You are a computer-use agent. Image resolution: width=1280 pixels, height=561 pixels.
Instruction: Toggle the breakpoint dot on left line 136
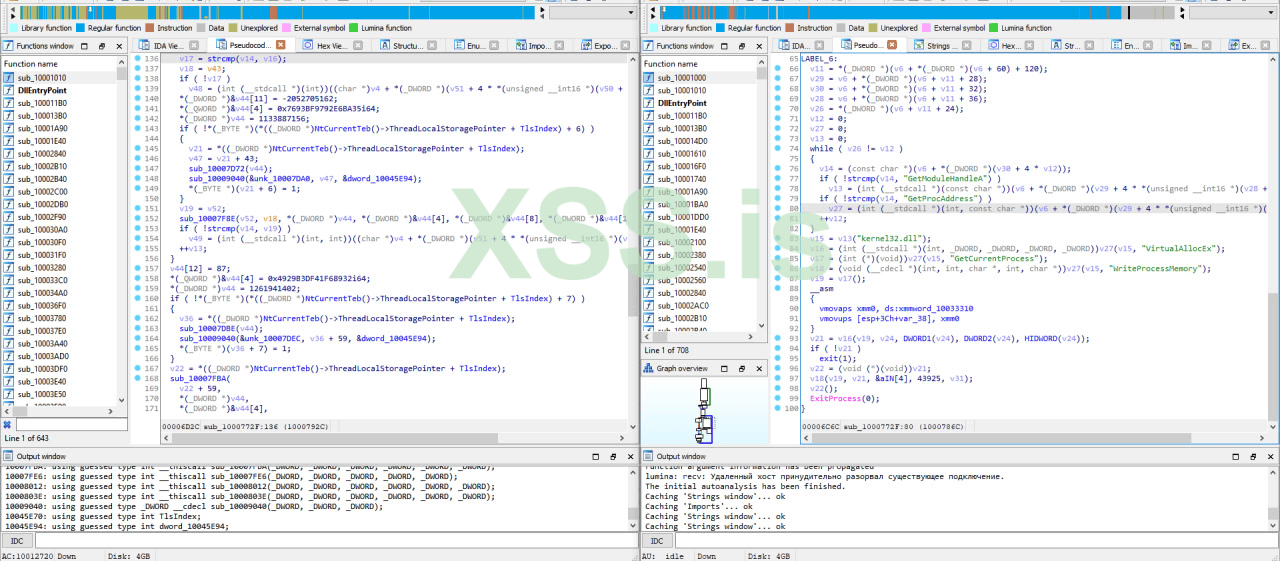click(137, 59)
